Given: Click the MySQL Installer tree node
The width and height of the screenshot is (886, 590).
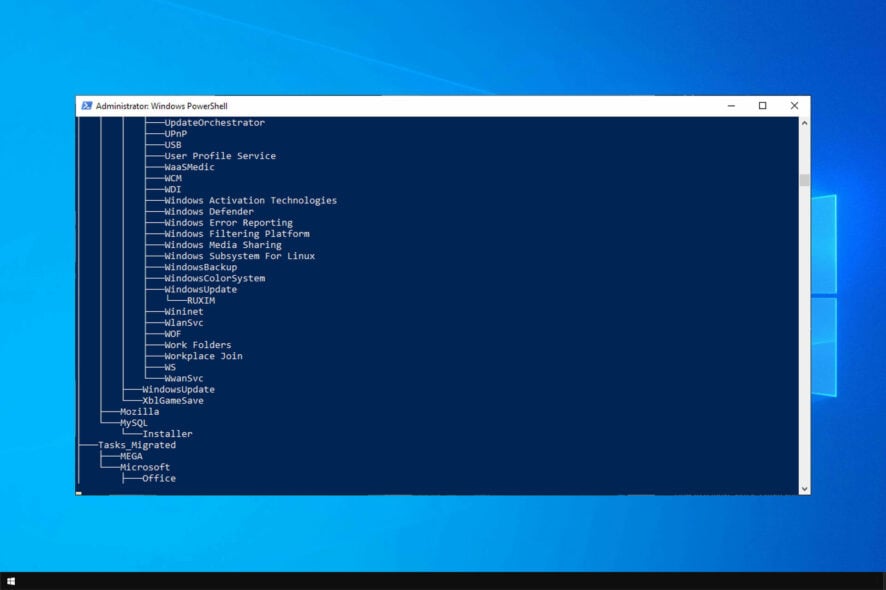Looking at the screenshot, I should click(167, 433).
